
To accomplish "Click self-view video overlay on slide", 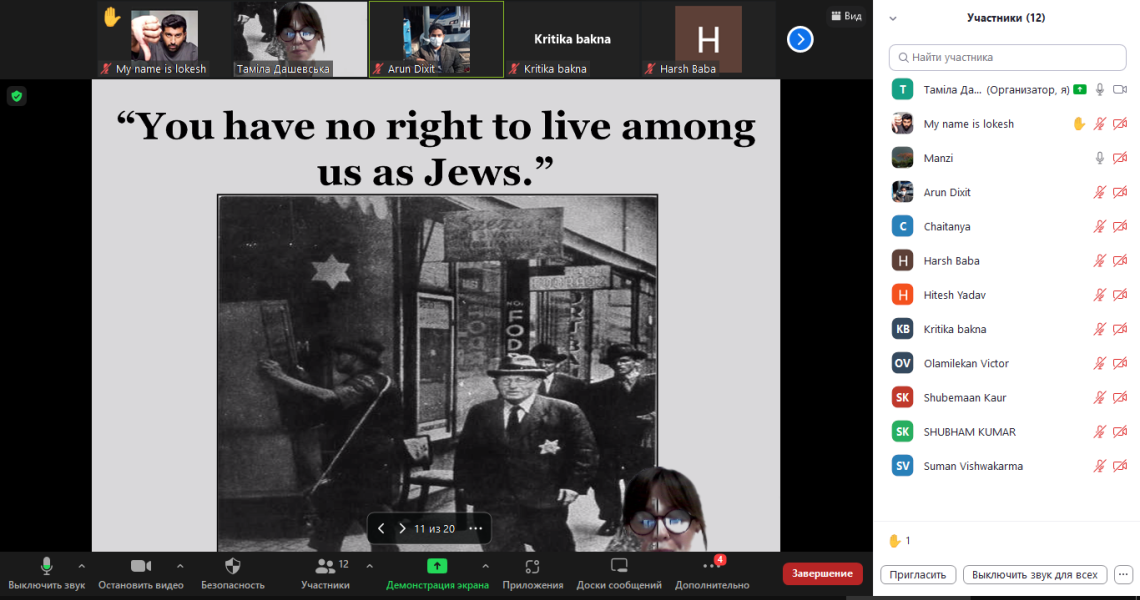I will [x=660, y=509].
